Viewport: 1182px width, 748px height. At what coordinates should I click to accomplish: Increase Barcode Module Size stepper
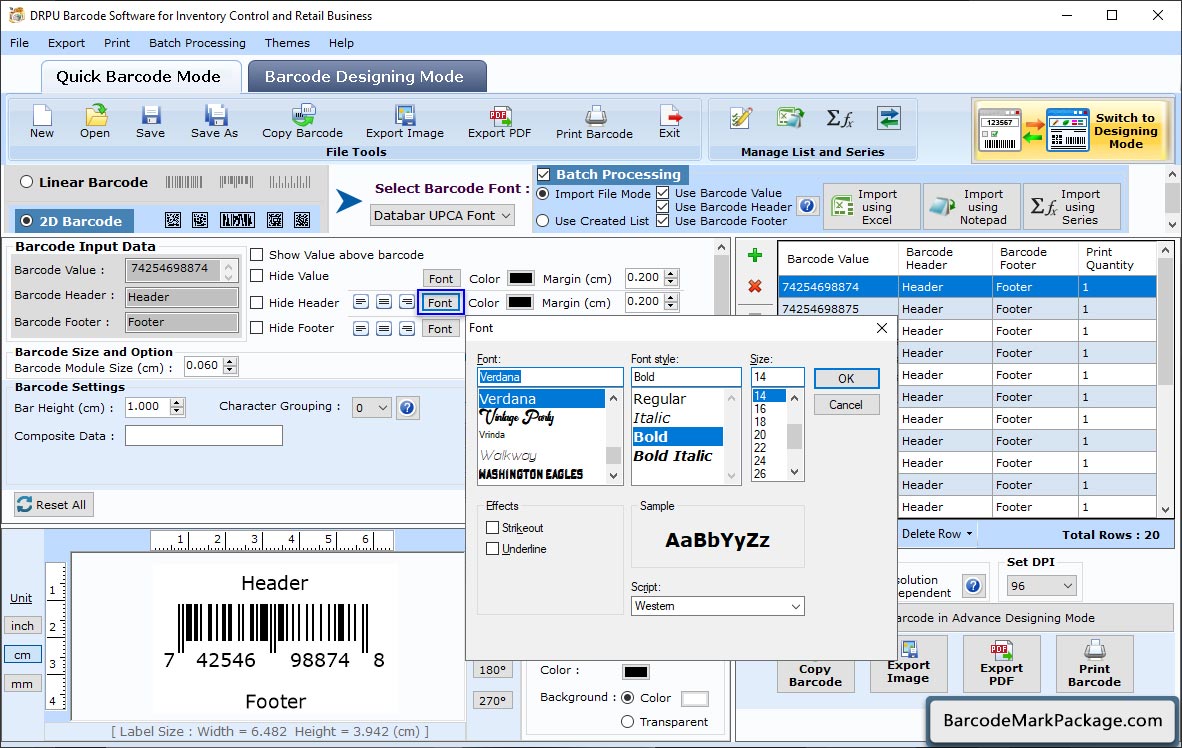point(231,361)
